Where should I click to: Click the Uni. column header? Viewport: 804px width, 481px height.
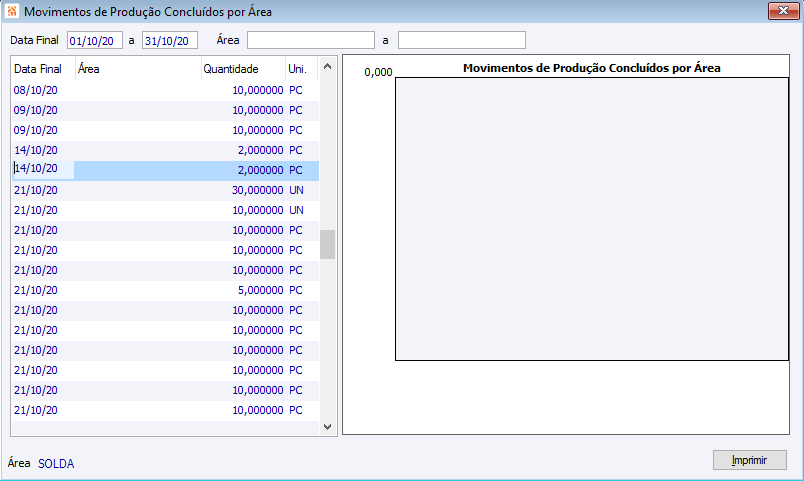[x=302, y=69]
